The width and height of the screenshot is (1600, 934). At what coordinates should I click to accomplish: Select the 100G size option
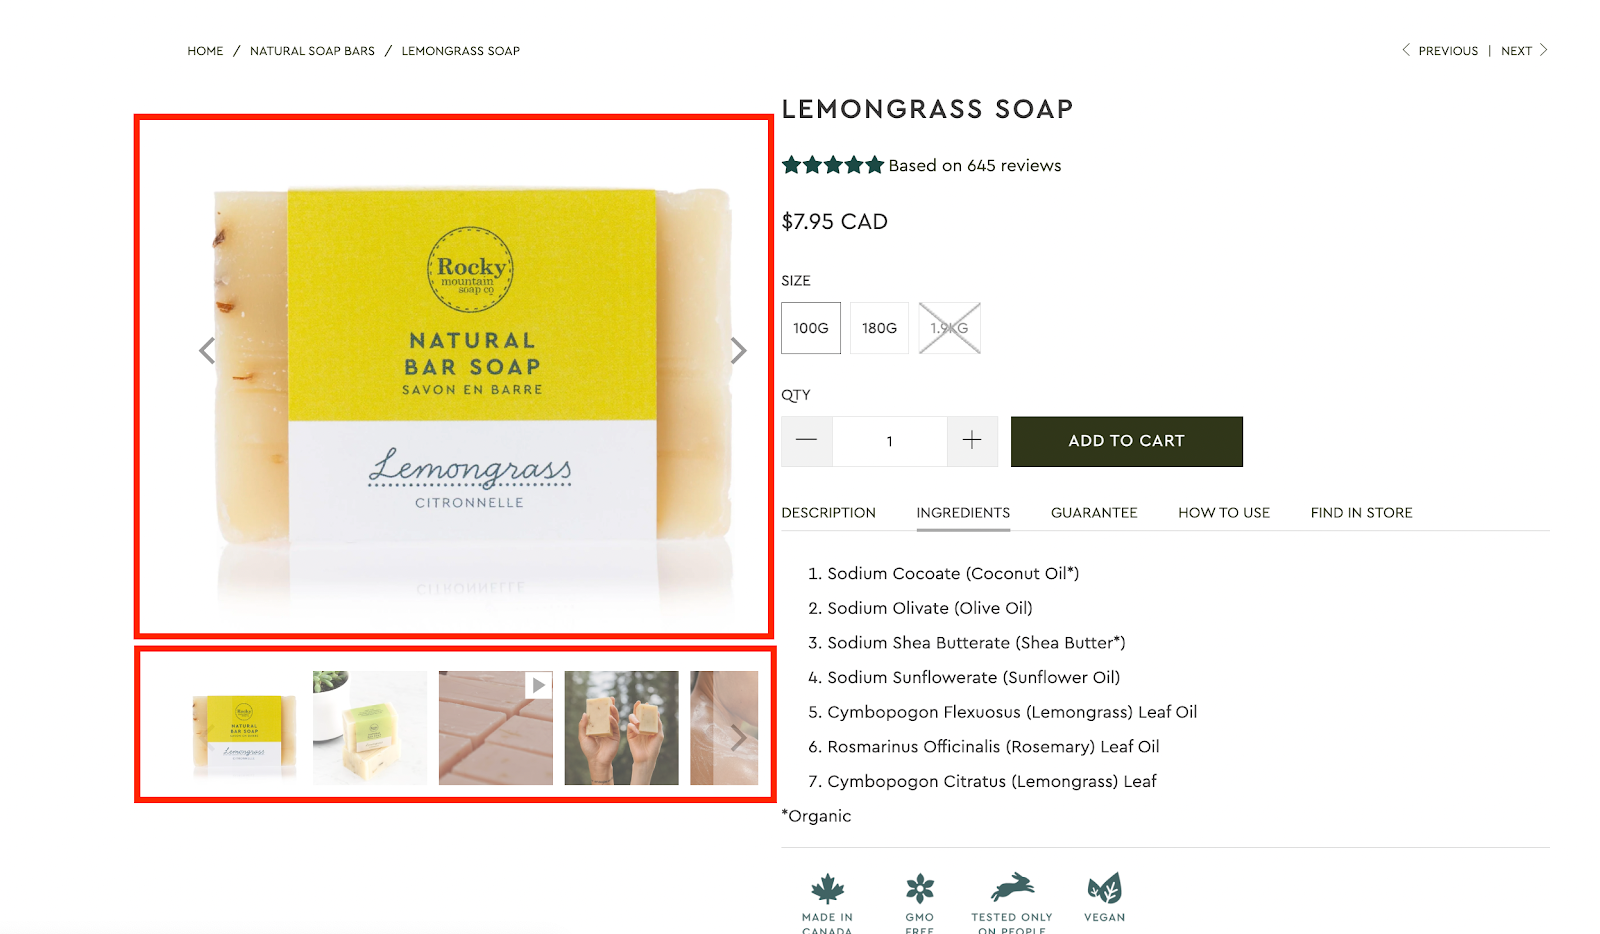tap(811, 328)
